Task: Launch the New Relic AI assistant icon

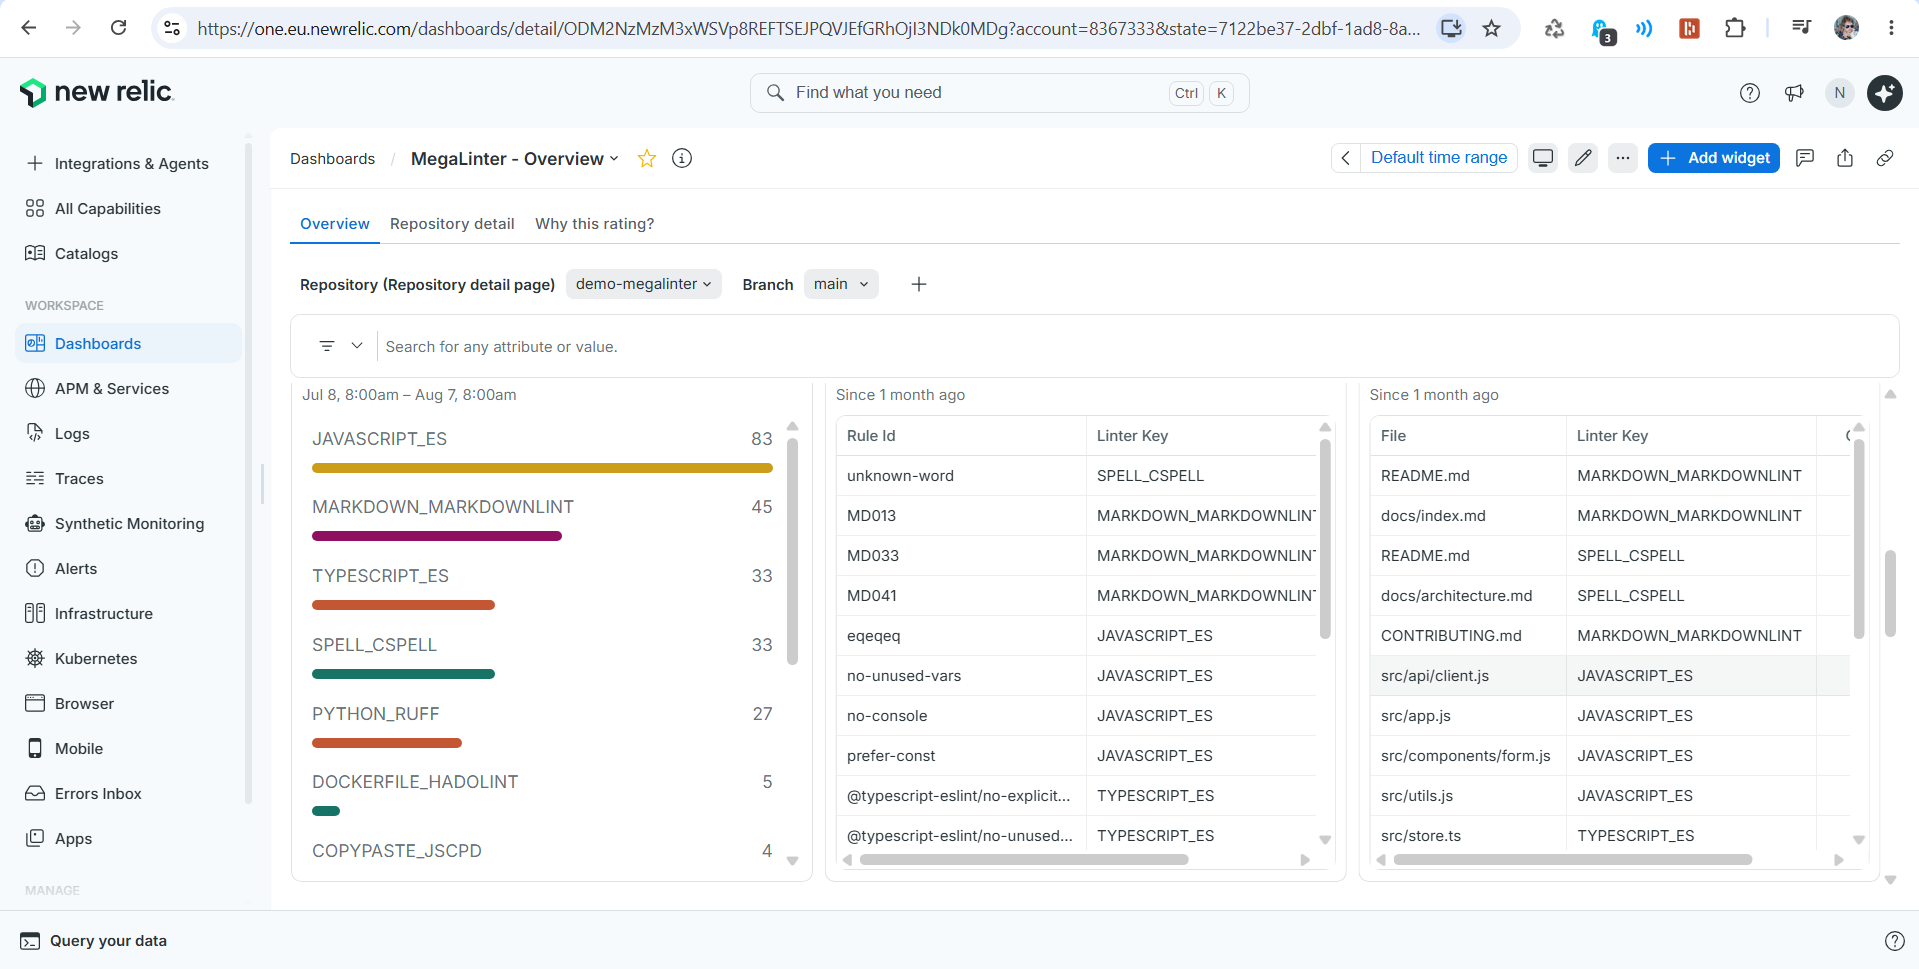Action: 1885,93
